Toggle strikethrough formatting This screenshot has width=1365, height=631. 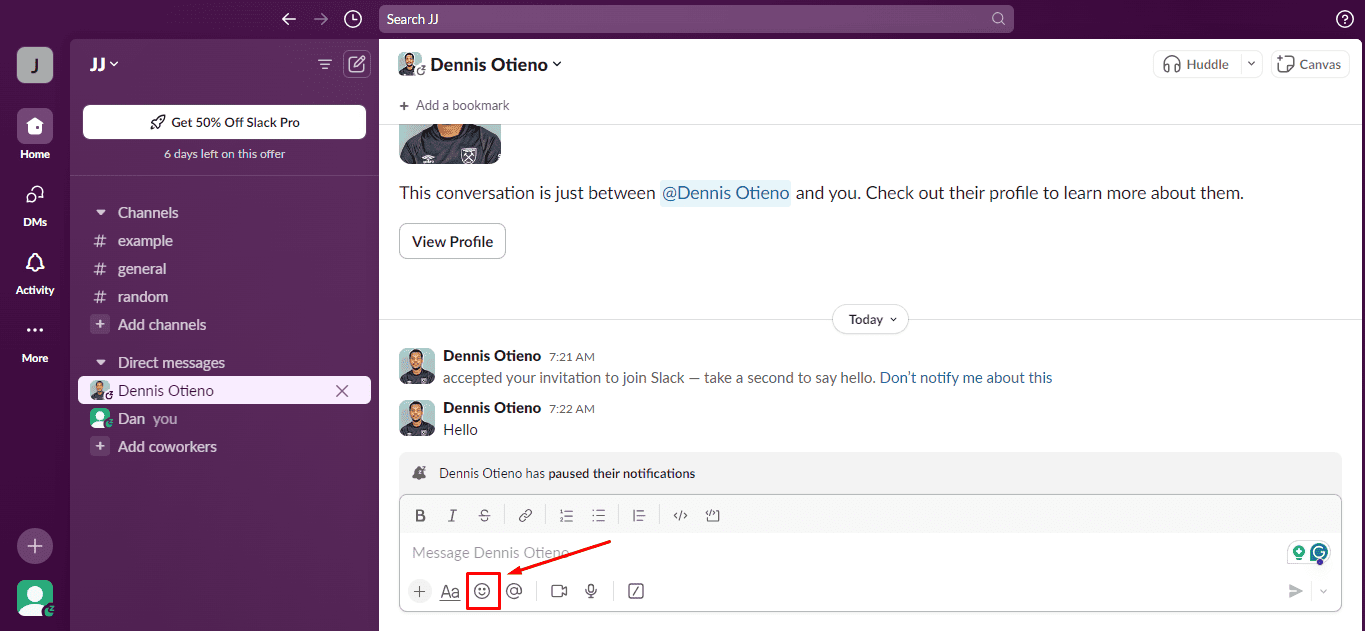point(484,516)
